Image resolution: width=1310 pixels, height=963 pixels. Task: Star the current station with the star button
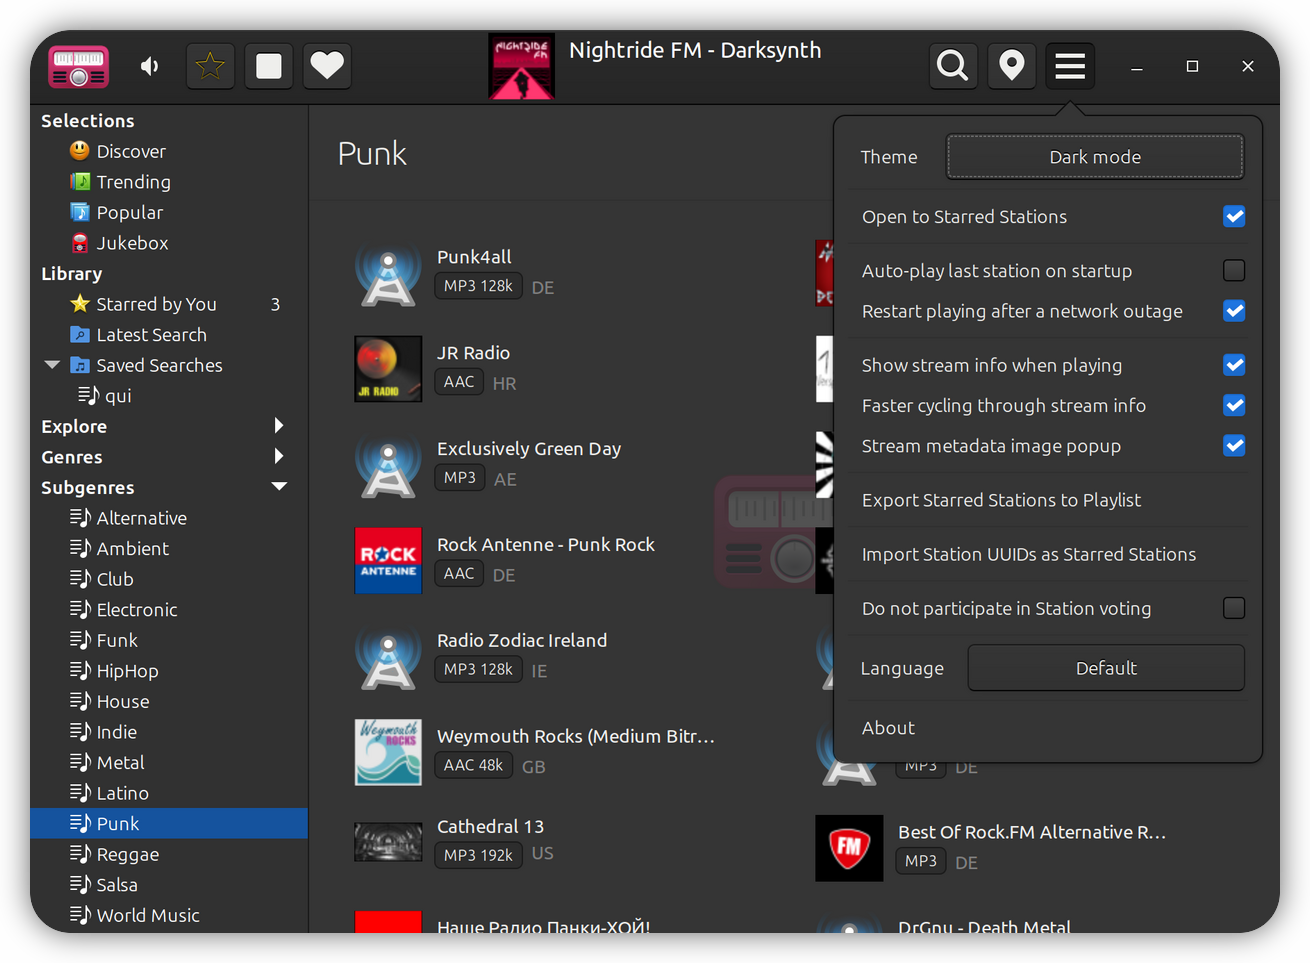coord(210,66)
